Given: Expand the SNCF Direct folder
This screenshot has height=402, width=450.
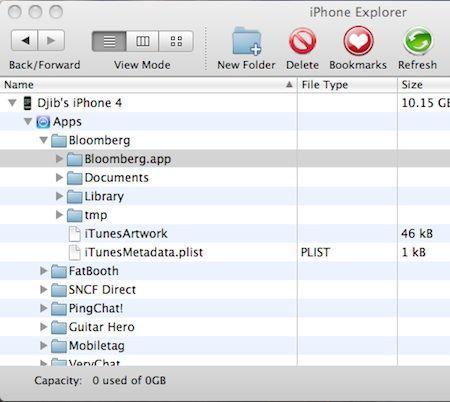Looking at the screenshot, I should pos(43,290).
